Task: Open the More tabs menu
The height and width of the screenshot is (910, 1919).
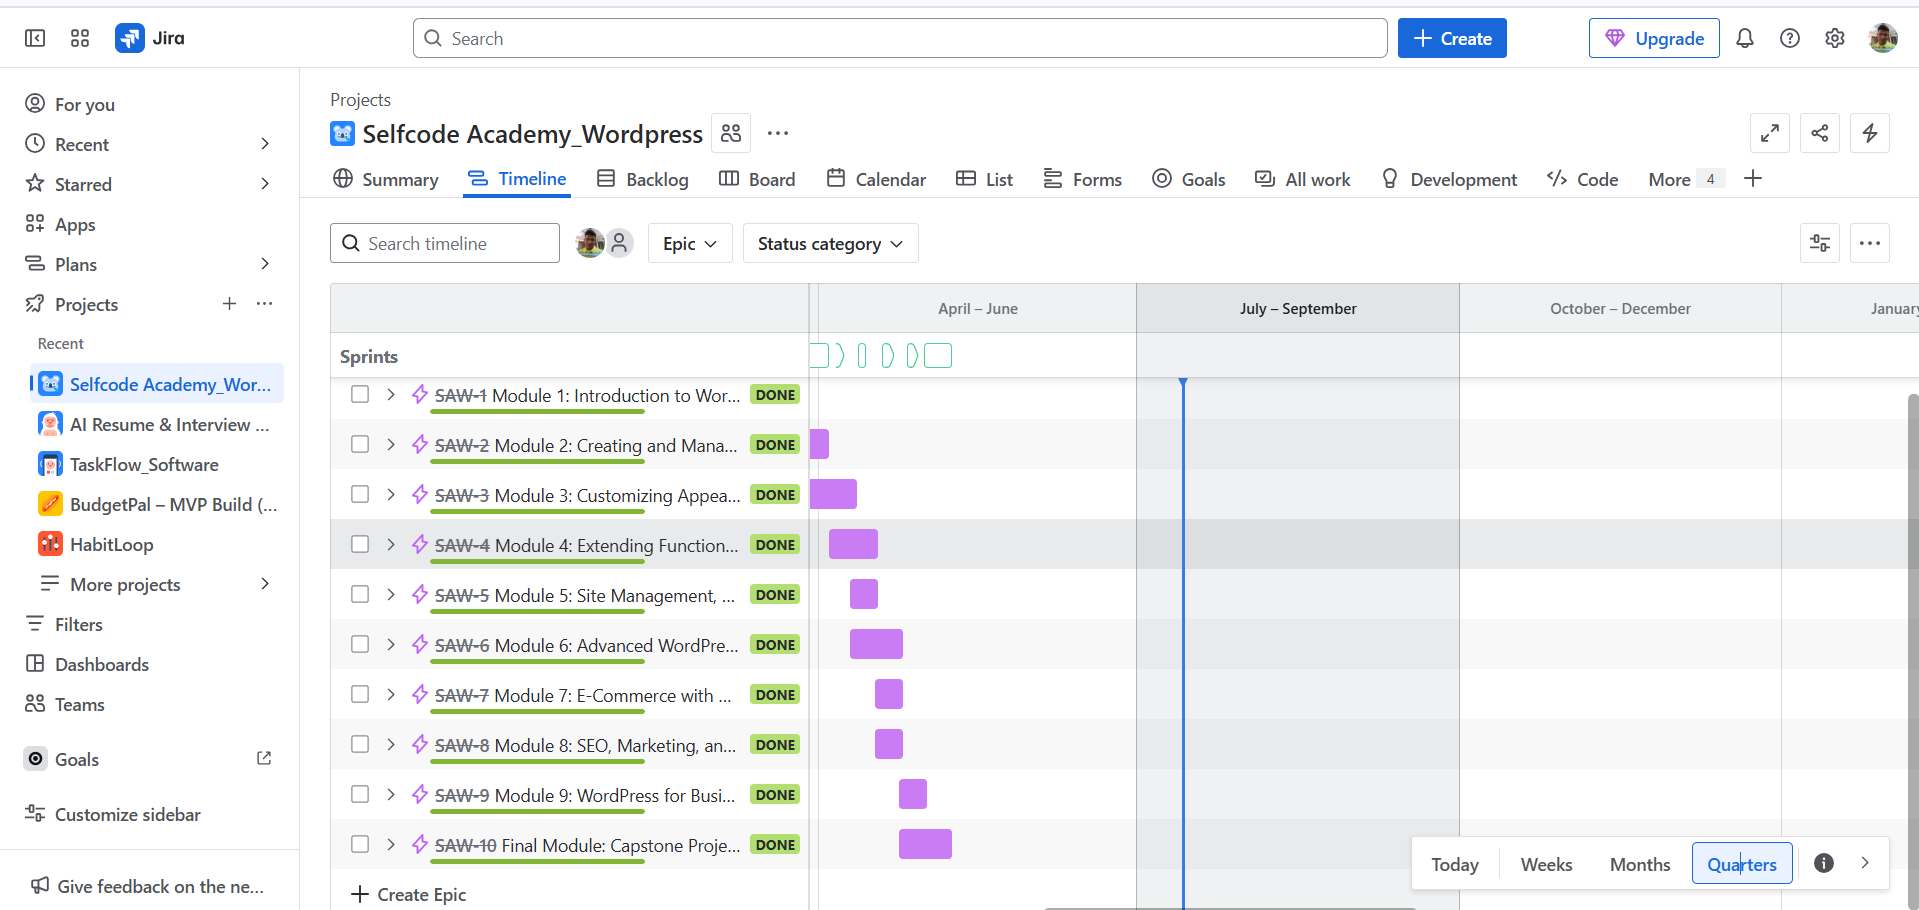Action: (1685, 179)
